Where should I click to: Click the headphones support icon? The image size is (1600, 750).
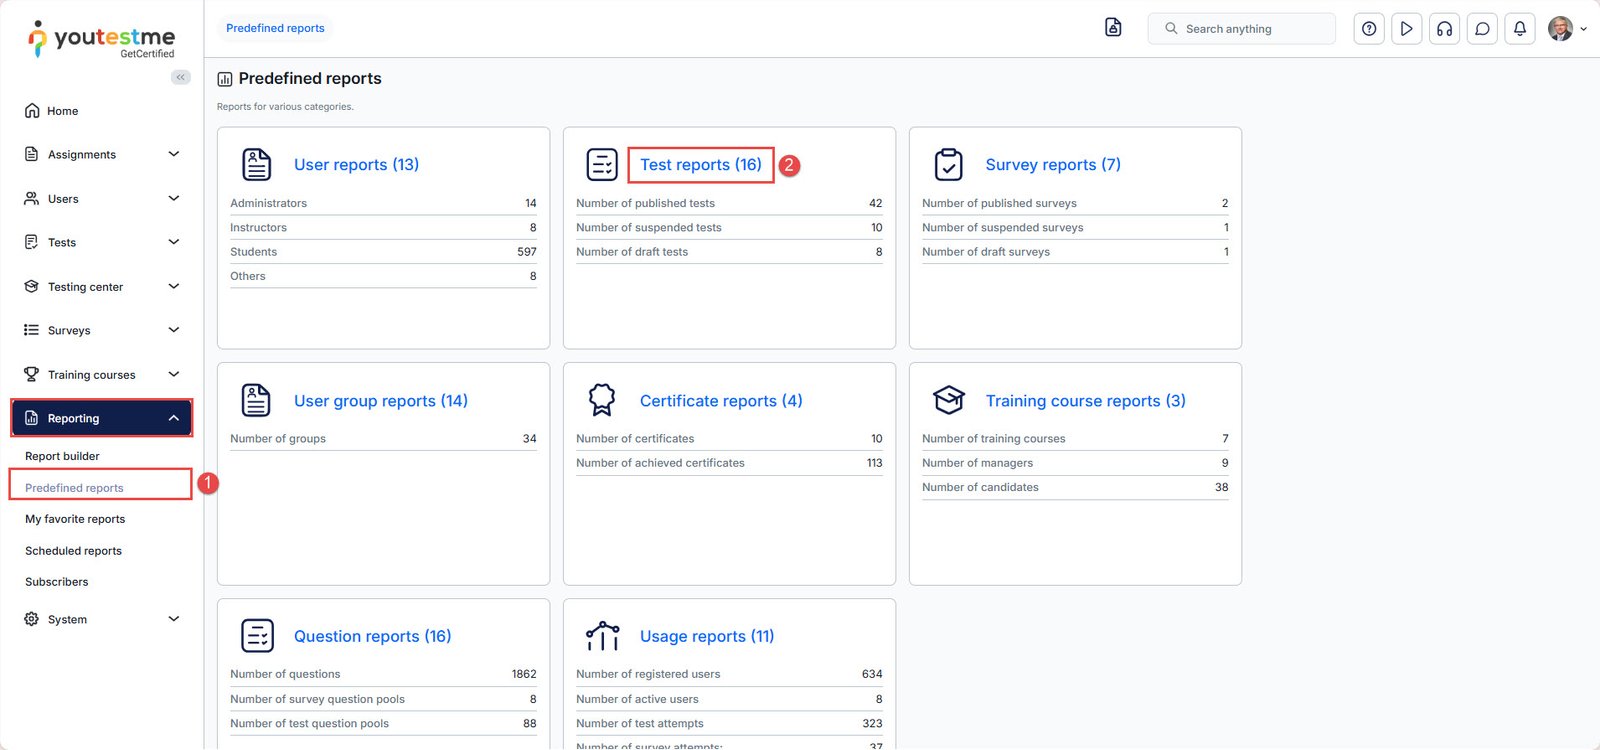coord(1444,29)
